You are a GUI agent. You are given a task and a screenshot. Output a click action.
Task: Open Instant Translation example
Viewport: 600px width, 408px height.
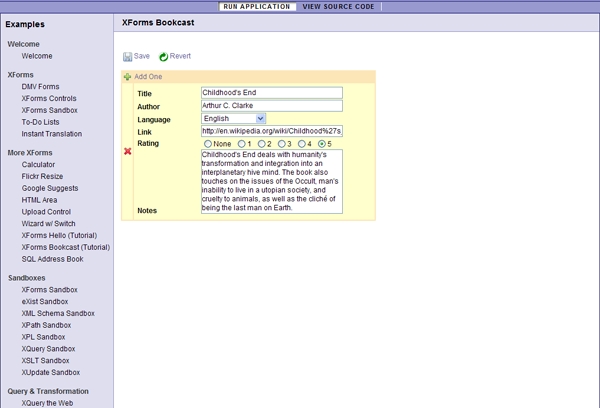[x=52, y=134]
